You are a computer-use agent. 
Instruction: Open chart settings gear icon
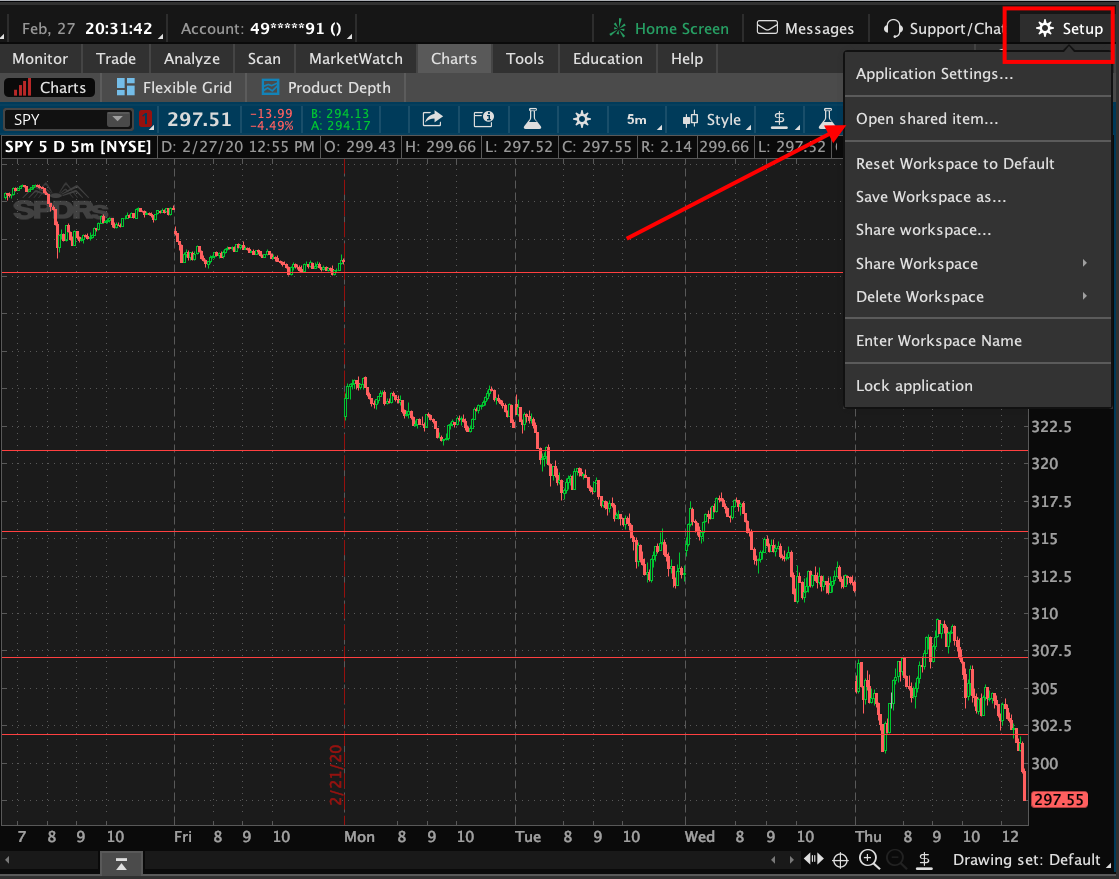pyautogui.click(x=582, y=120)
